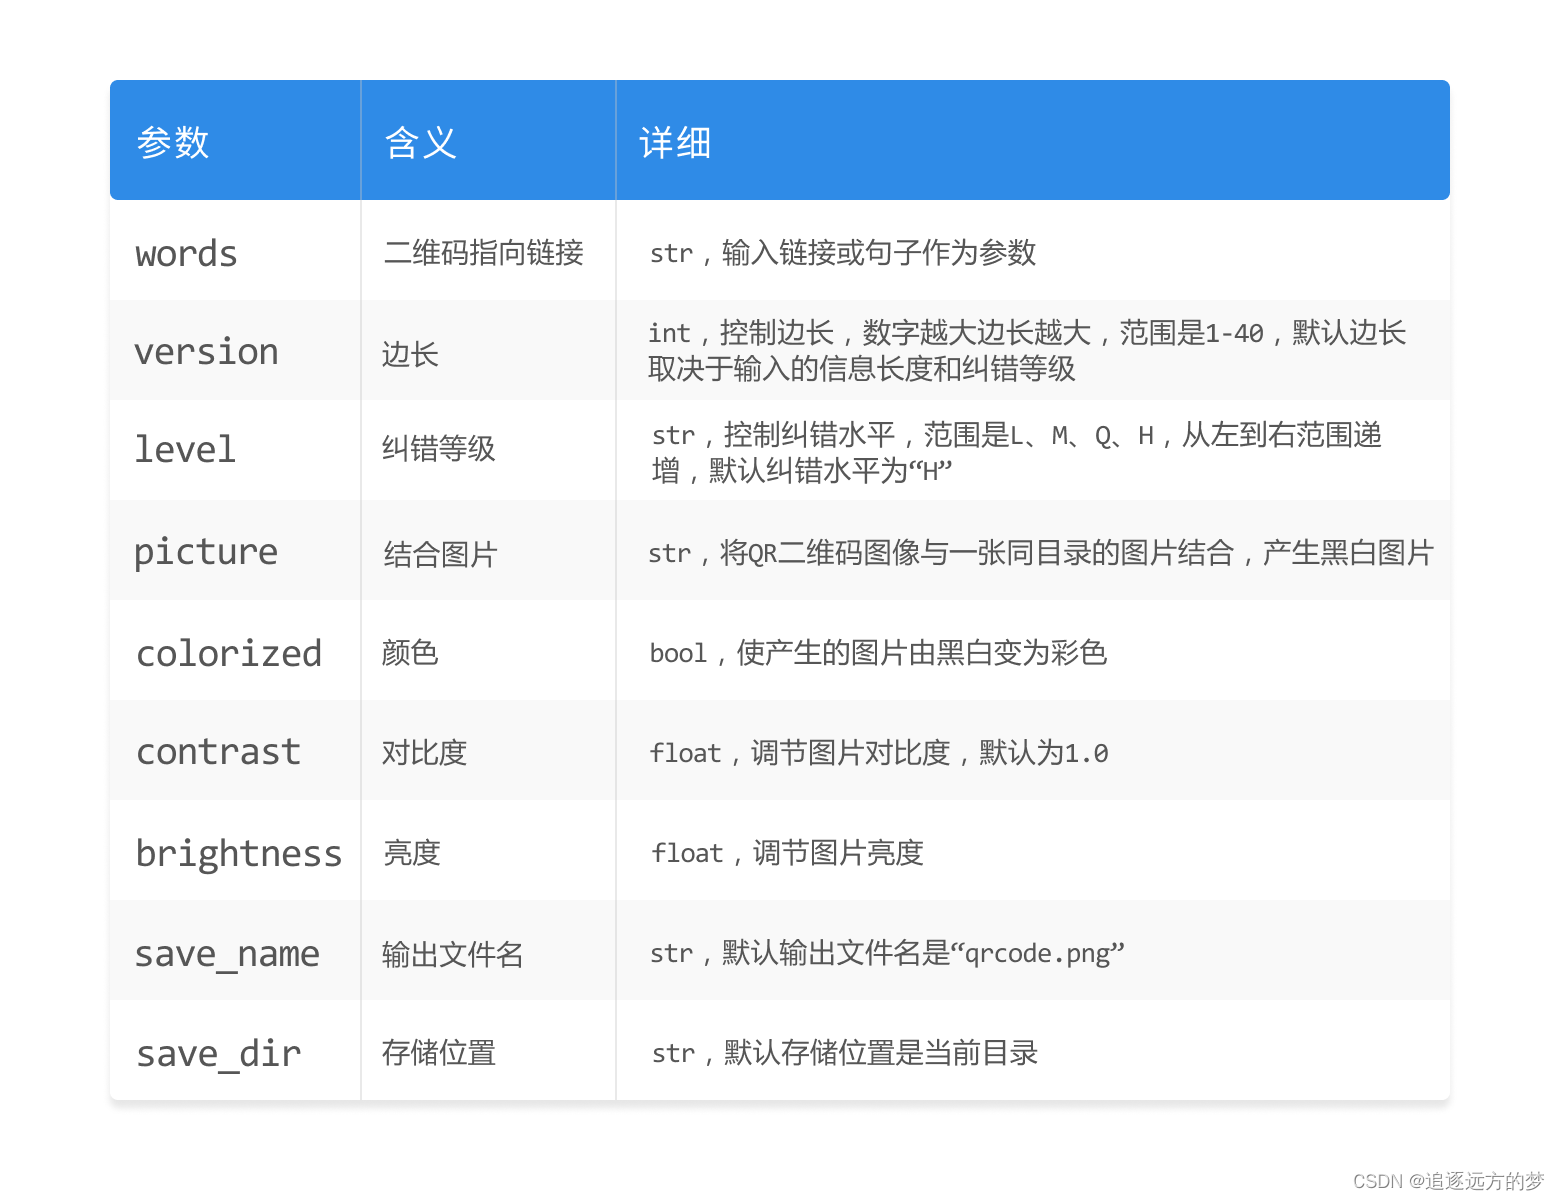1560x1200 pixels.
Task: Click the 参数 column header
Action: click(235, 140)
